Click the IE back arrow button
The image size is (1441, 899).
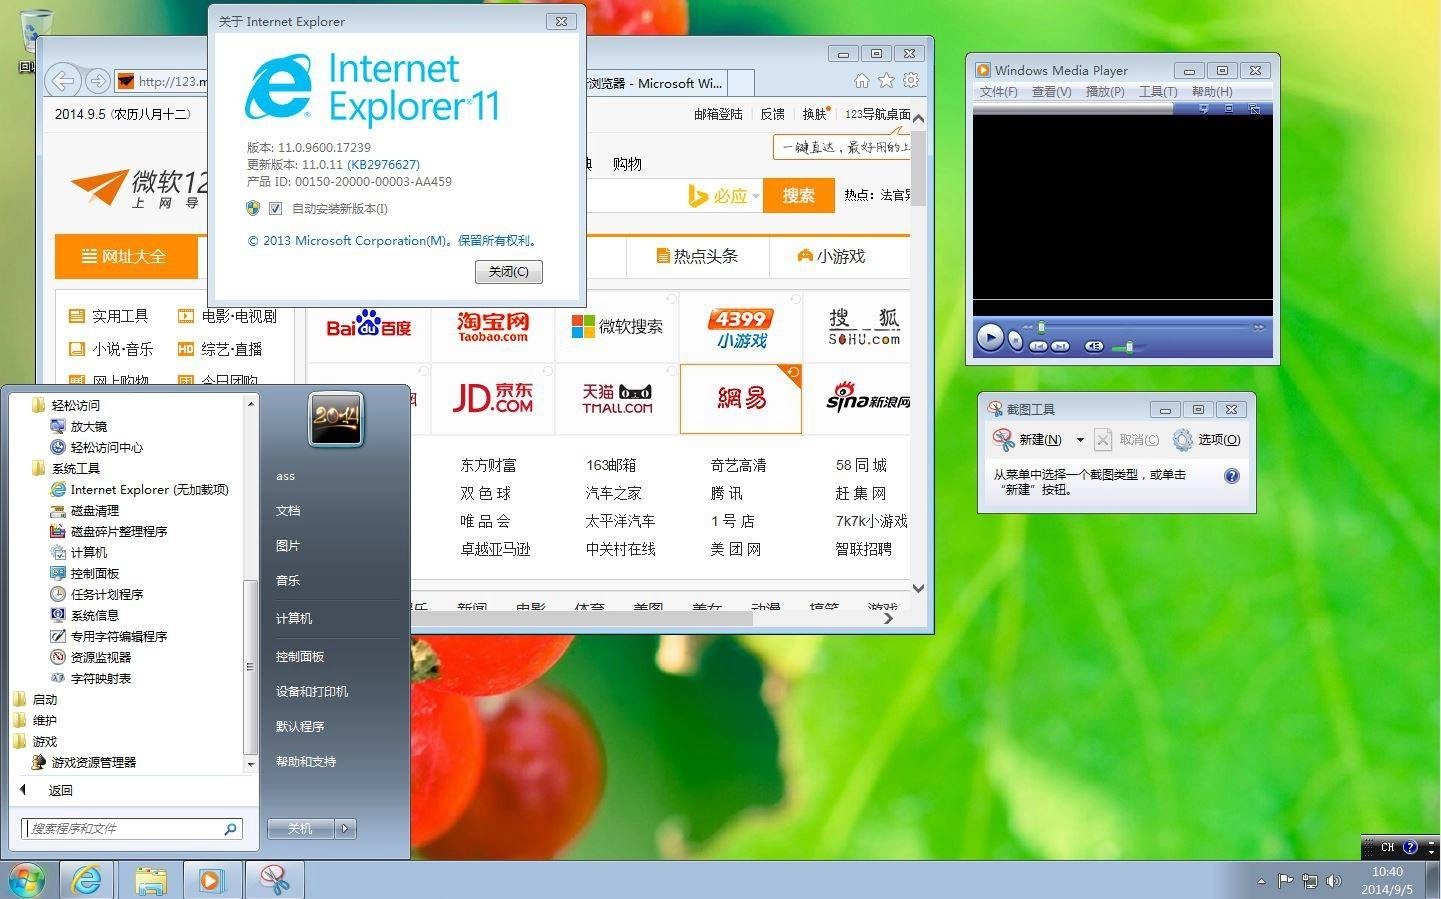(63, 80)
